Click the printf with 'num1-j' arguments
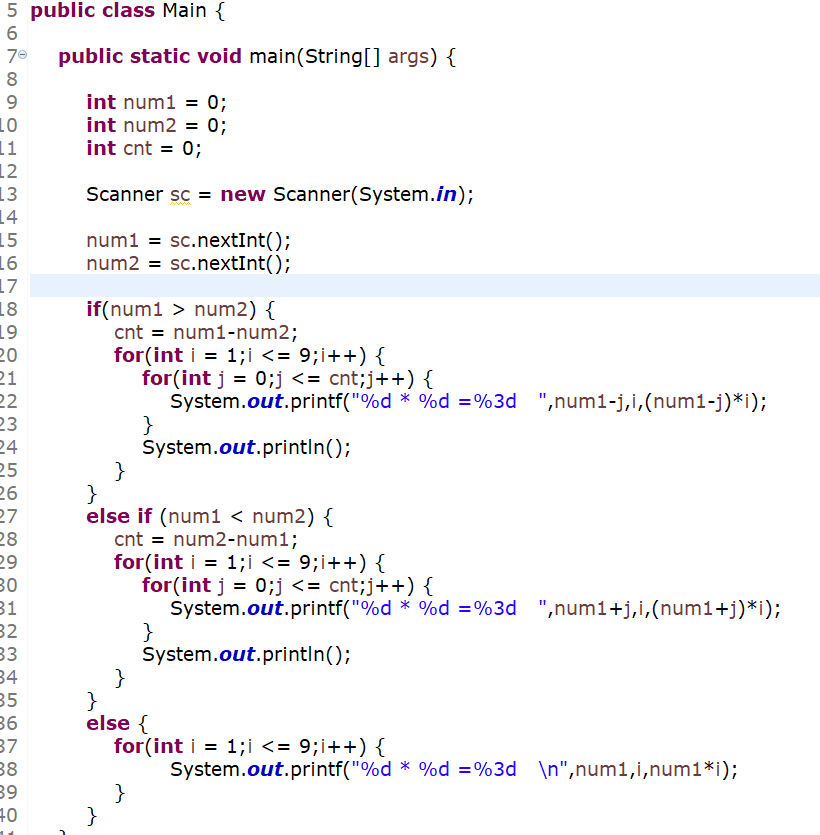 [x=469, y=402]
